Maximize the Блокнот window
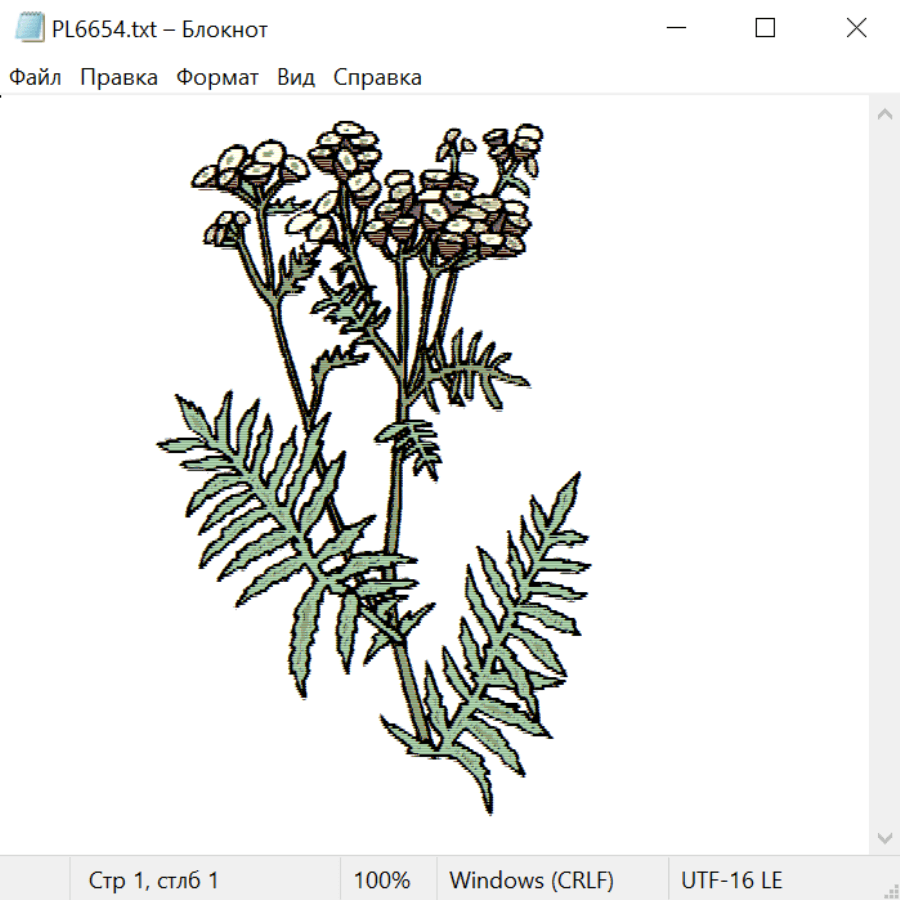Screen dimensions: 900x900 [765, 28]
